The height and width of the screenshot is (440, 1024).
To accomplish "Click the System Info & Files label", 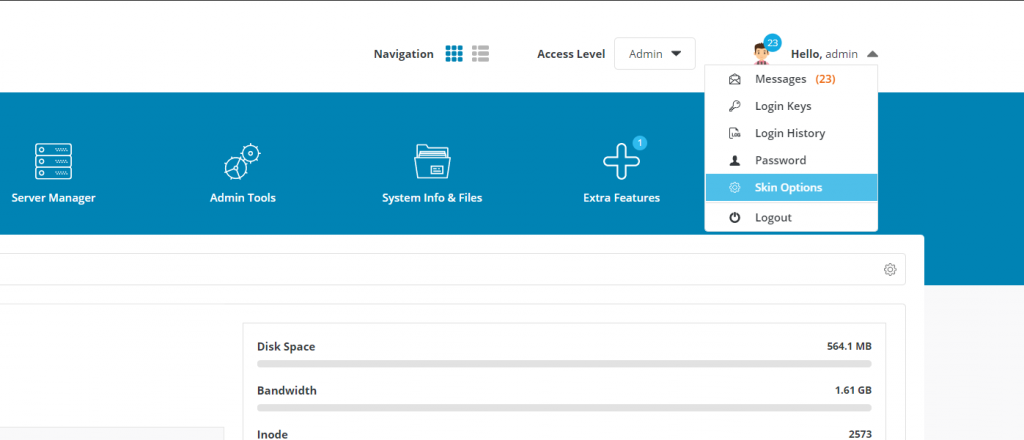I will click(432, 198).
